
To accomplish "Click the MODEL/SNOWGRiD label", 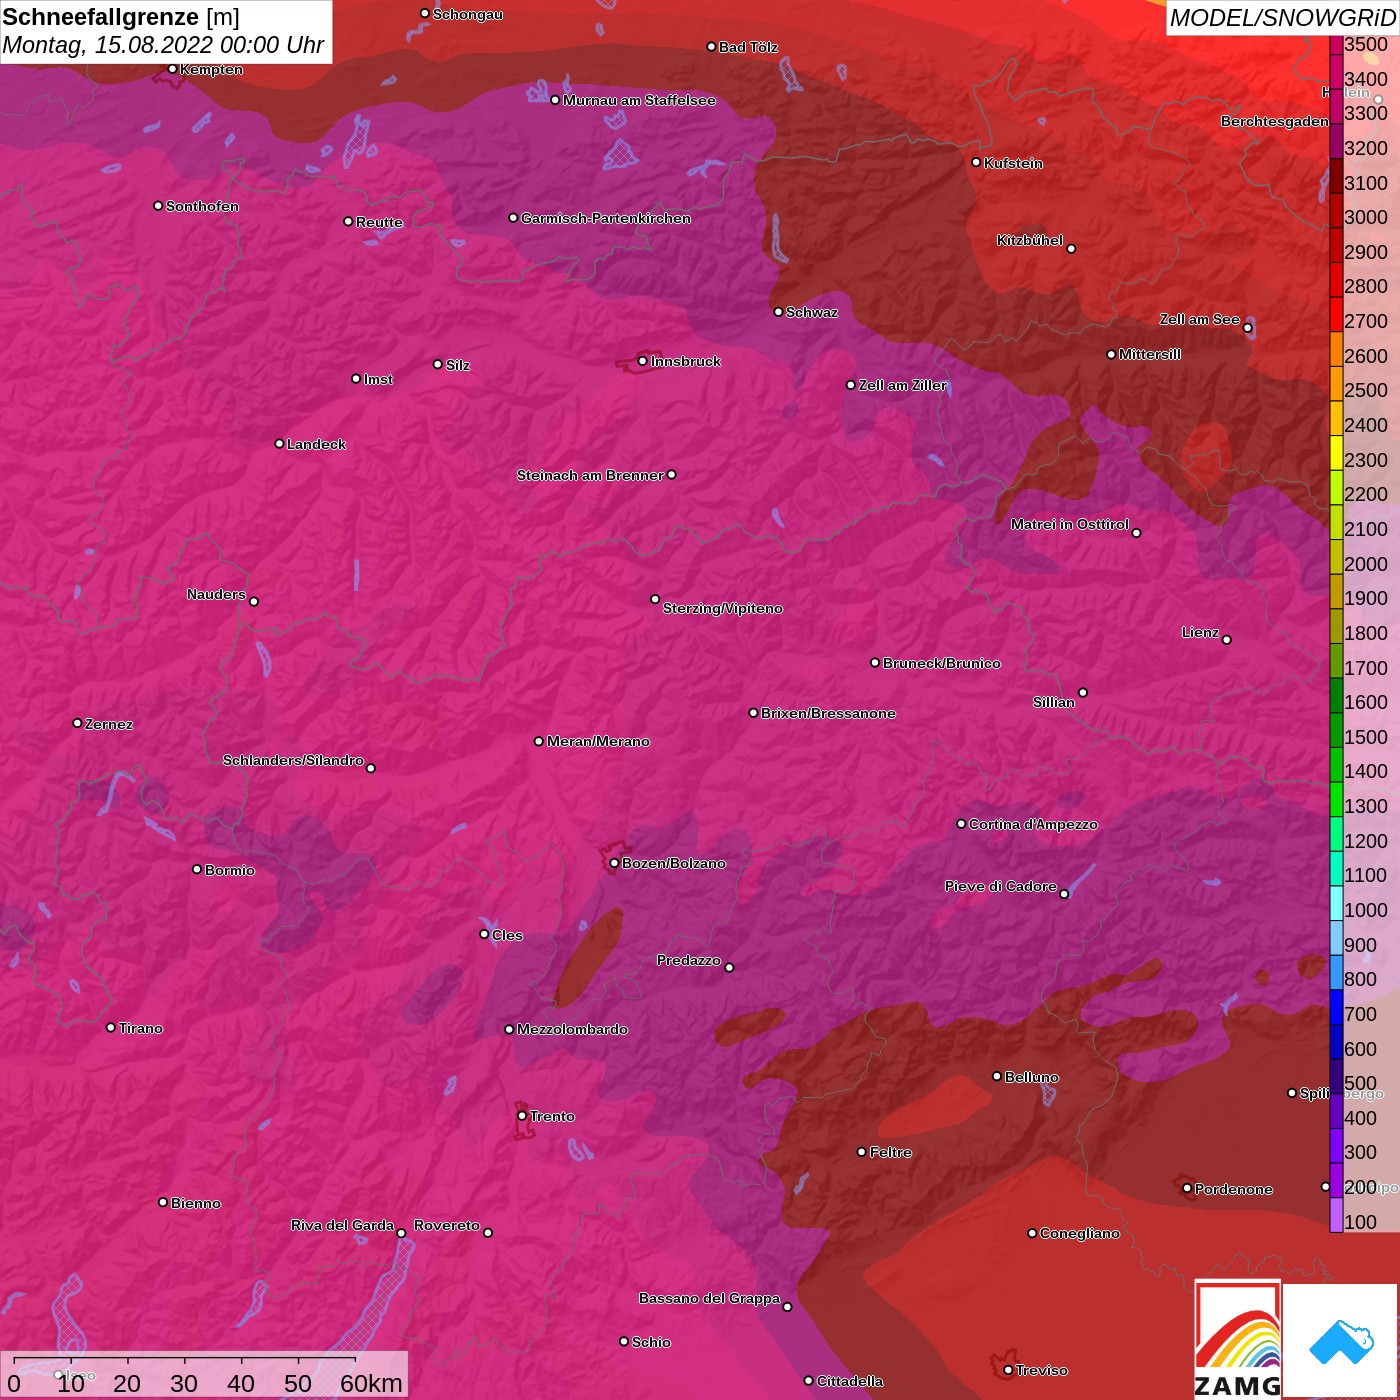I will click(x=1281, y=18).
